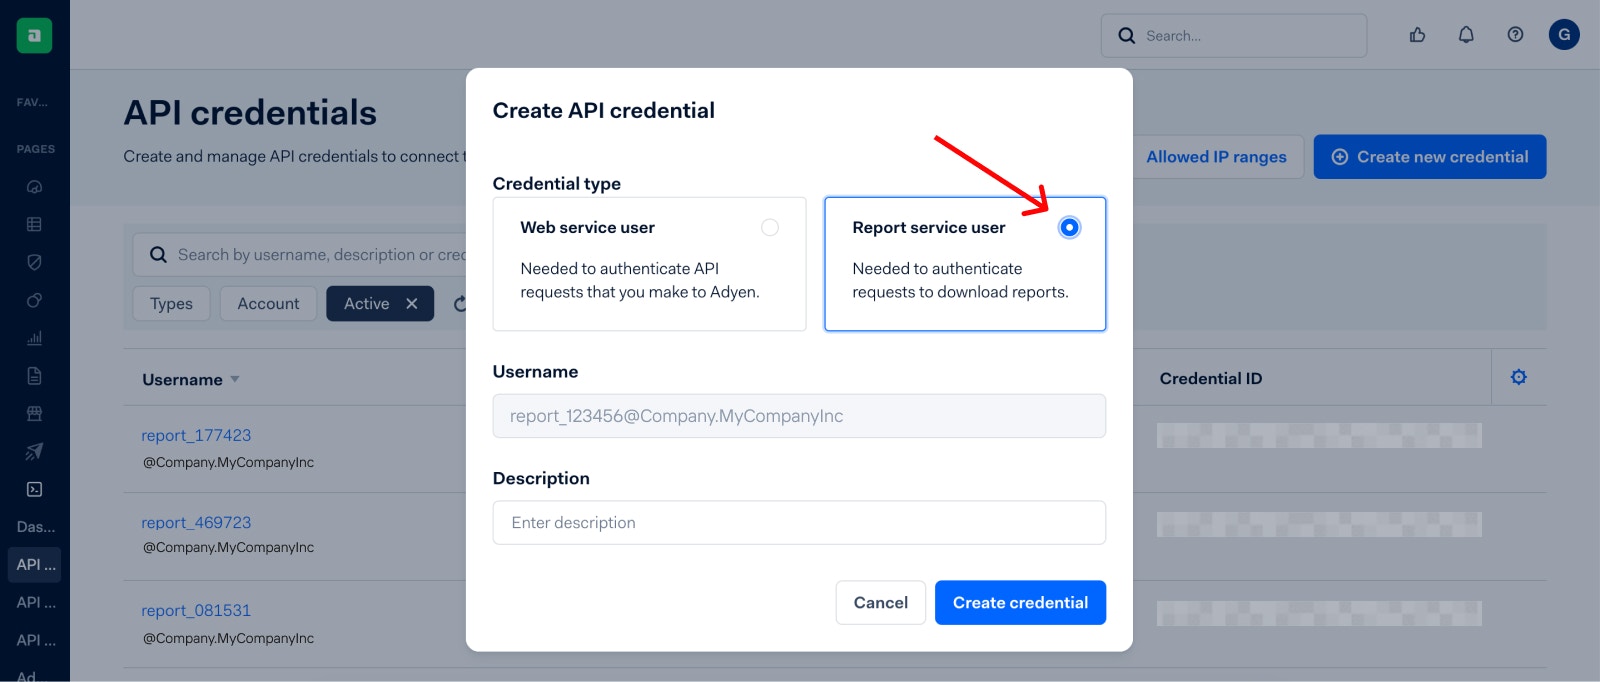Open credential report_081531
Screen dimensions: 1600x682
pos(196,611)
